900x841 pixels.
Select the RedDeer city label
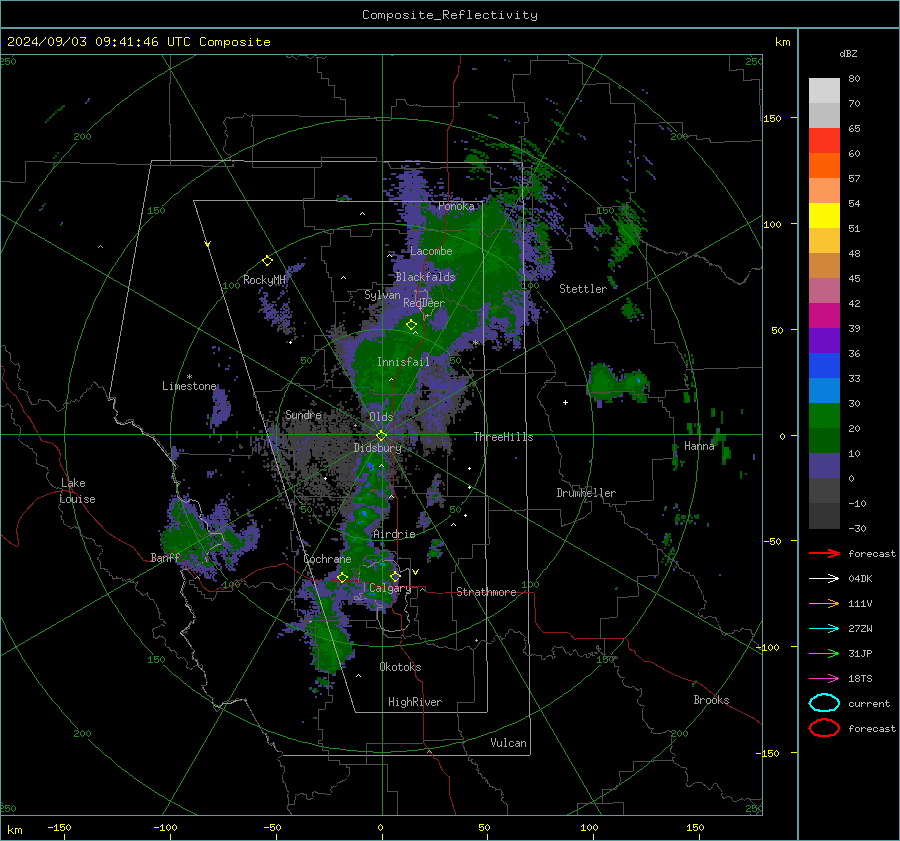[x=424, y=303]
